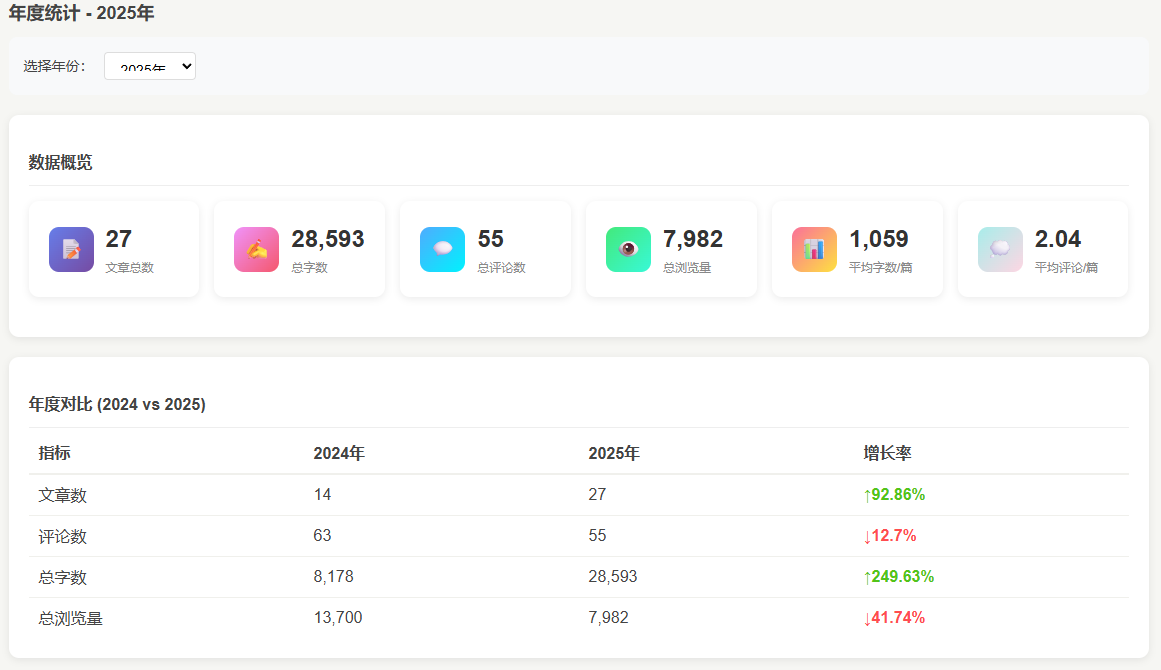Image resolution: width=1161 pixels, height=670 pixels.
Task: Select the 文章数 table row label
Action: point(63,495)
